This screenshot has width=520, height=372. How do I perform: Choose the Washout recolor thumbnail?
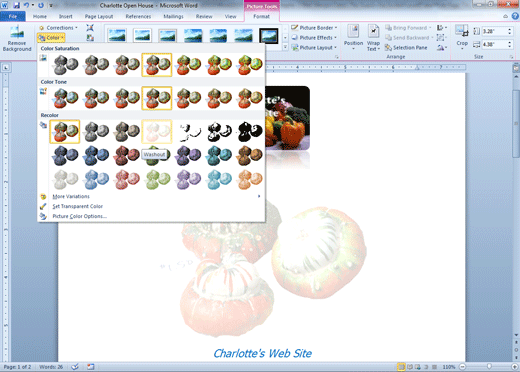[x=157, y=132]
